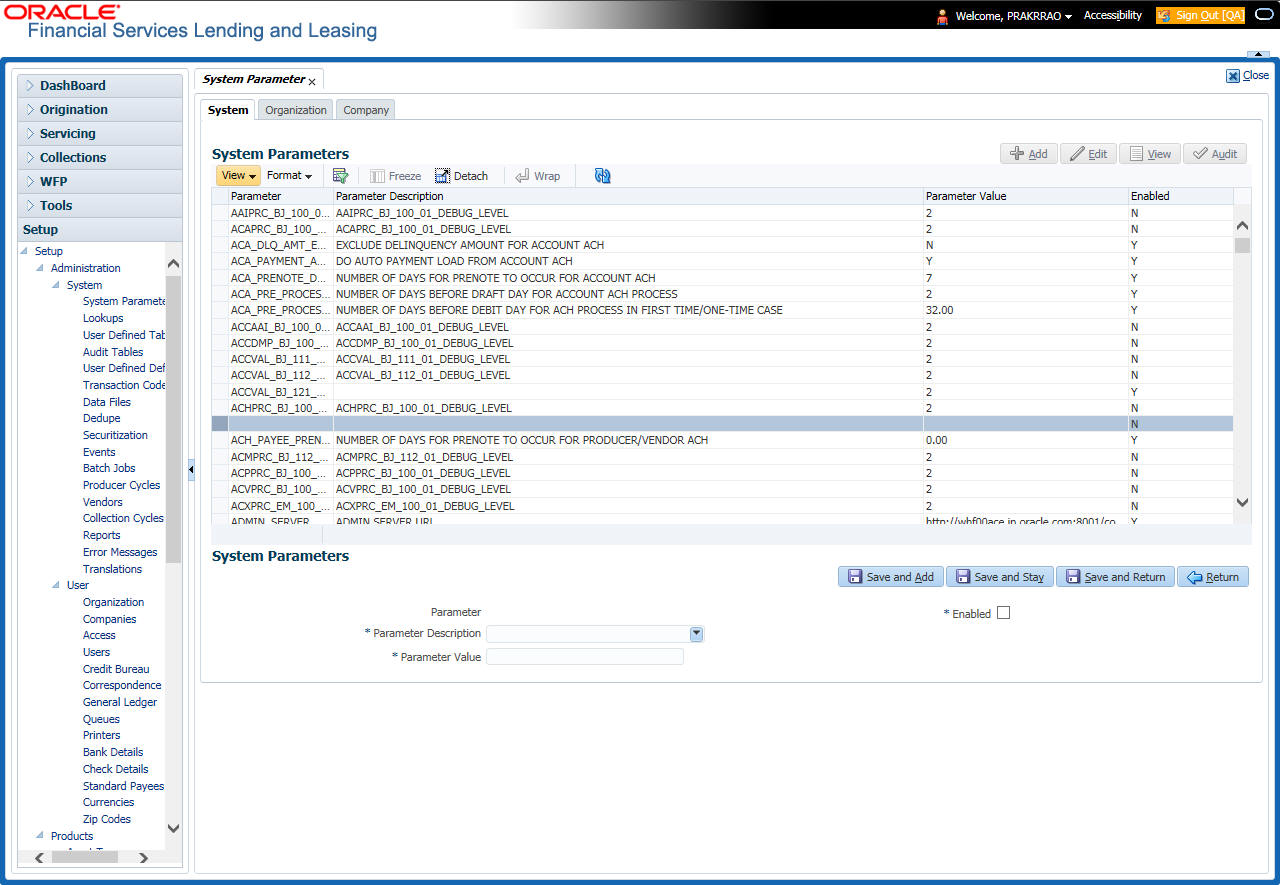This screenshot has height=885, width=1280.
Task: Collapse the left navigation panel splitter
Action: pos(190,468)
